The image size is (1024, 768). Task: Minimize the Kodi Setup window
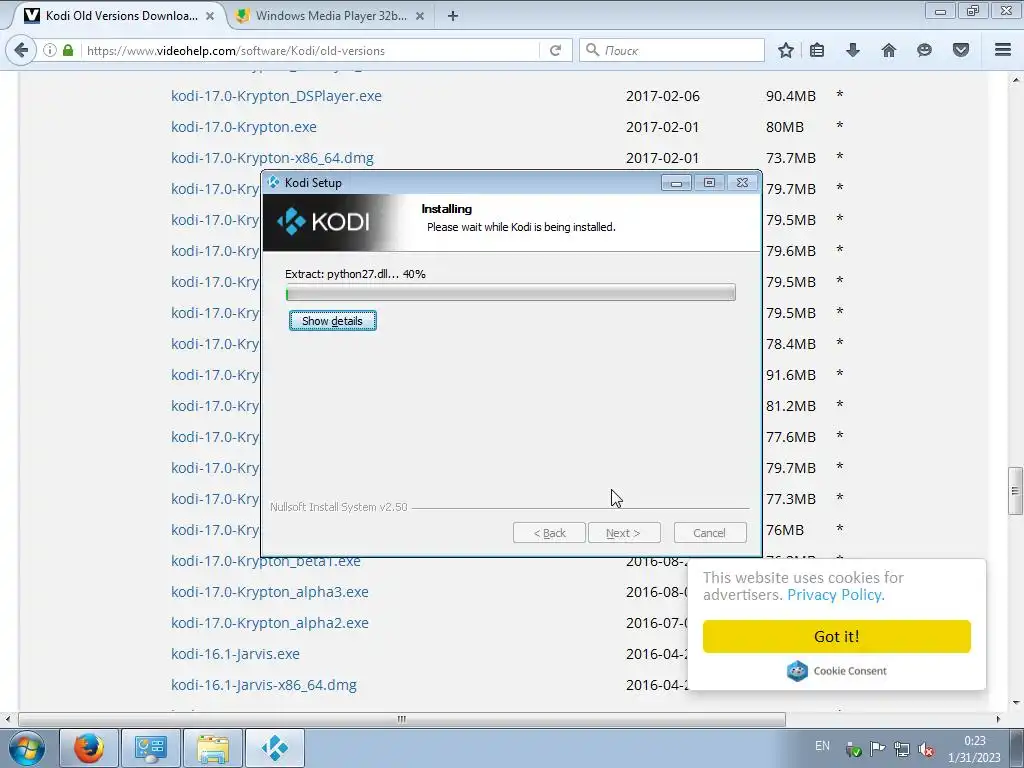tap(676, 183)
